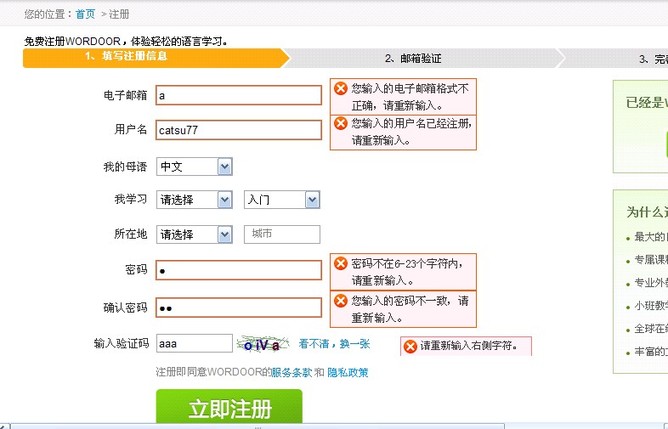Click the error icon next to the captcha re-enter message
668x429 pixels.
[x=410, y=346]
